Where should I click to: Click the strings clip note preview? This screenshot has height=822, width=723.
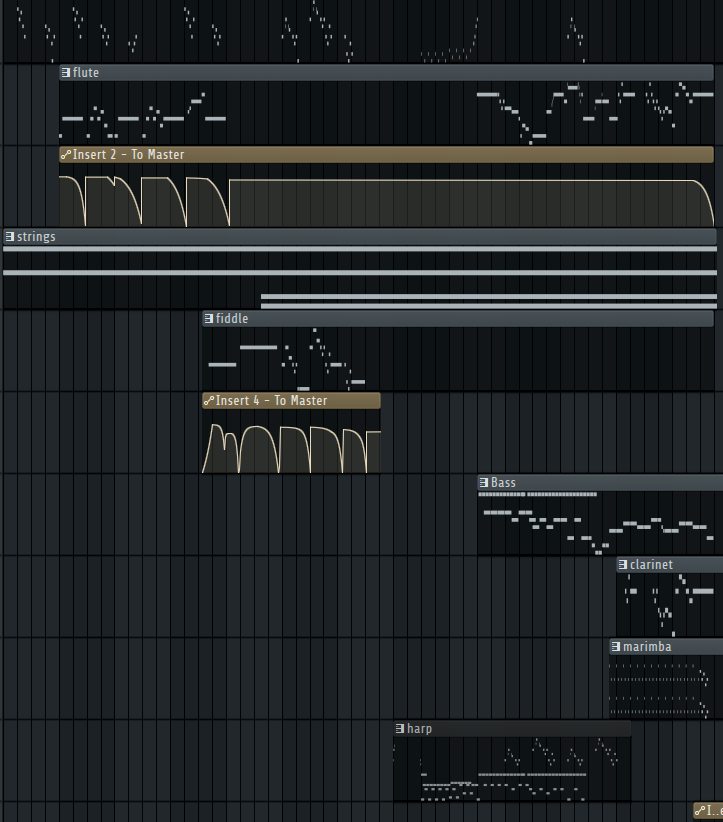[360, 277]
